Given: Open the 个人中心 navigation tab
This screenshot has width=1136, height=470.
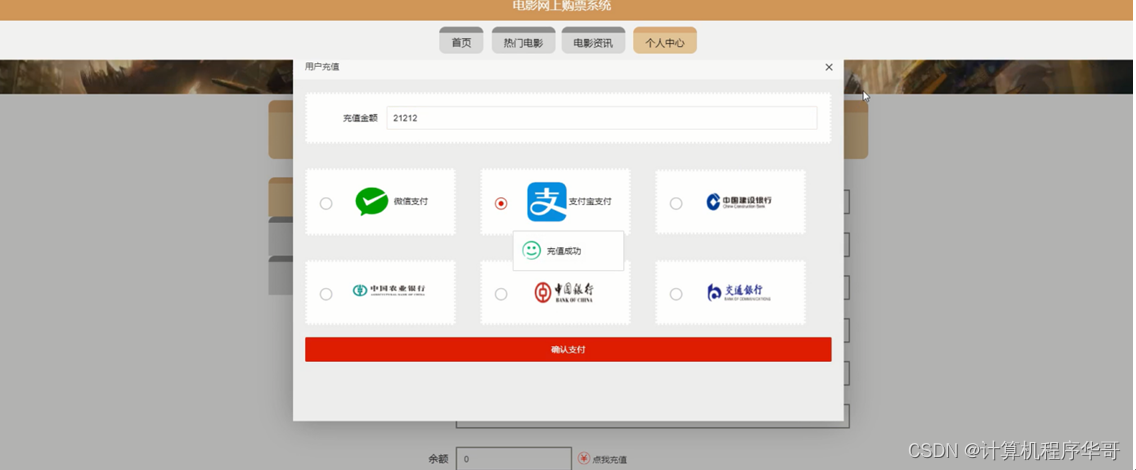Looking at the screenshot, I should 665,41.
